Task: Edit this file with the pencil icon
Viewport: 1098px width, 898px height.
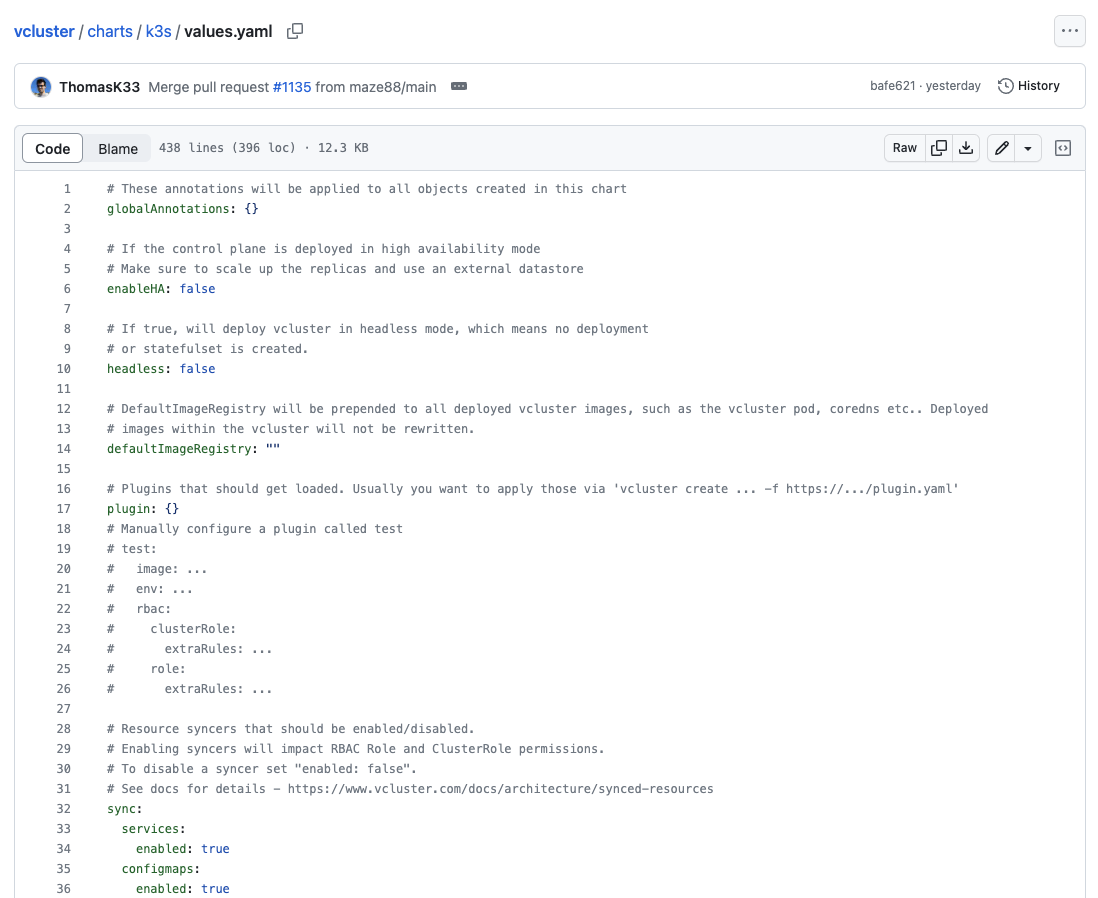Action: pyautogui.click(x=1001, y=147)
